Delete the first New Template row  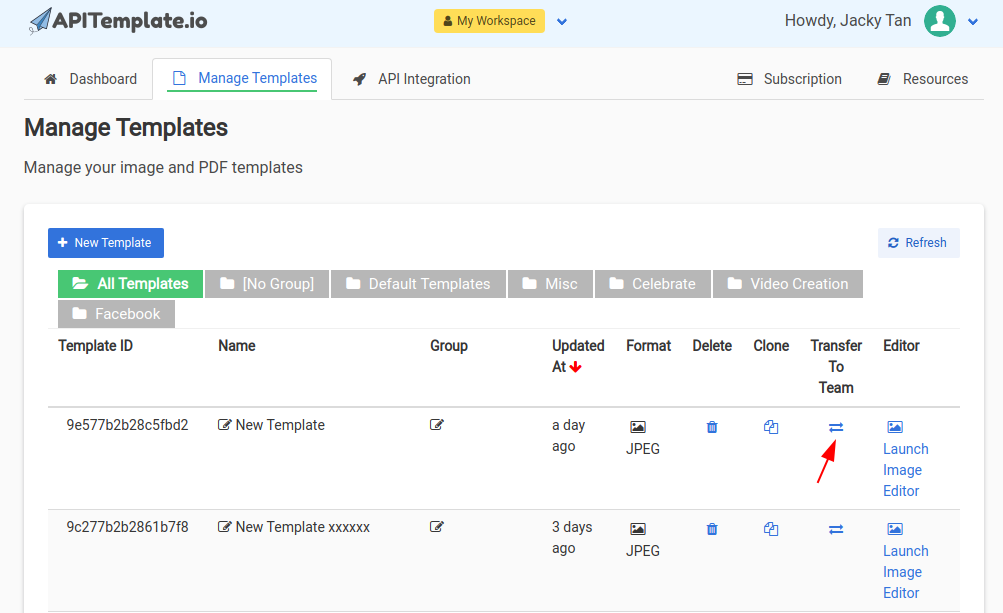[712, 427]
